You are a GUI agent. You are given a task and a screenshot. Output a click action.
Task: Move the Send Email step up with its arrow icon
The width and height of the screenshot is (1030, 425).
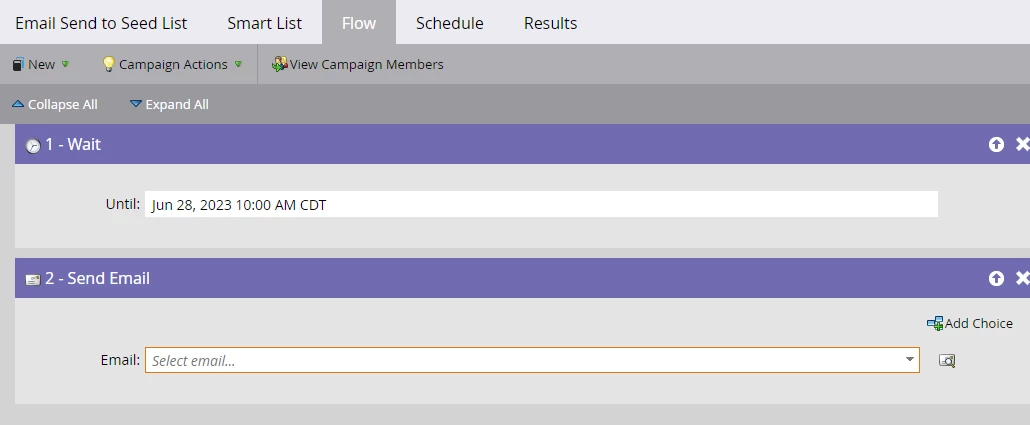(x=996, y=279)
